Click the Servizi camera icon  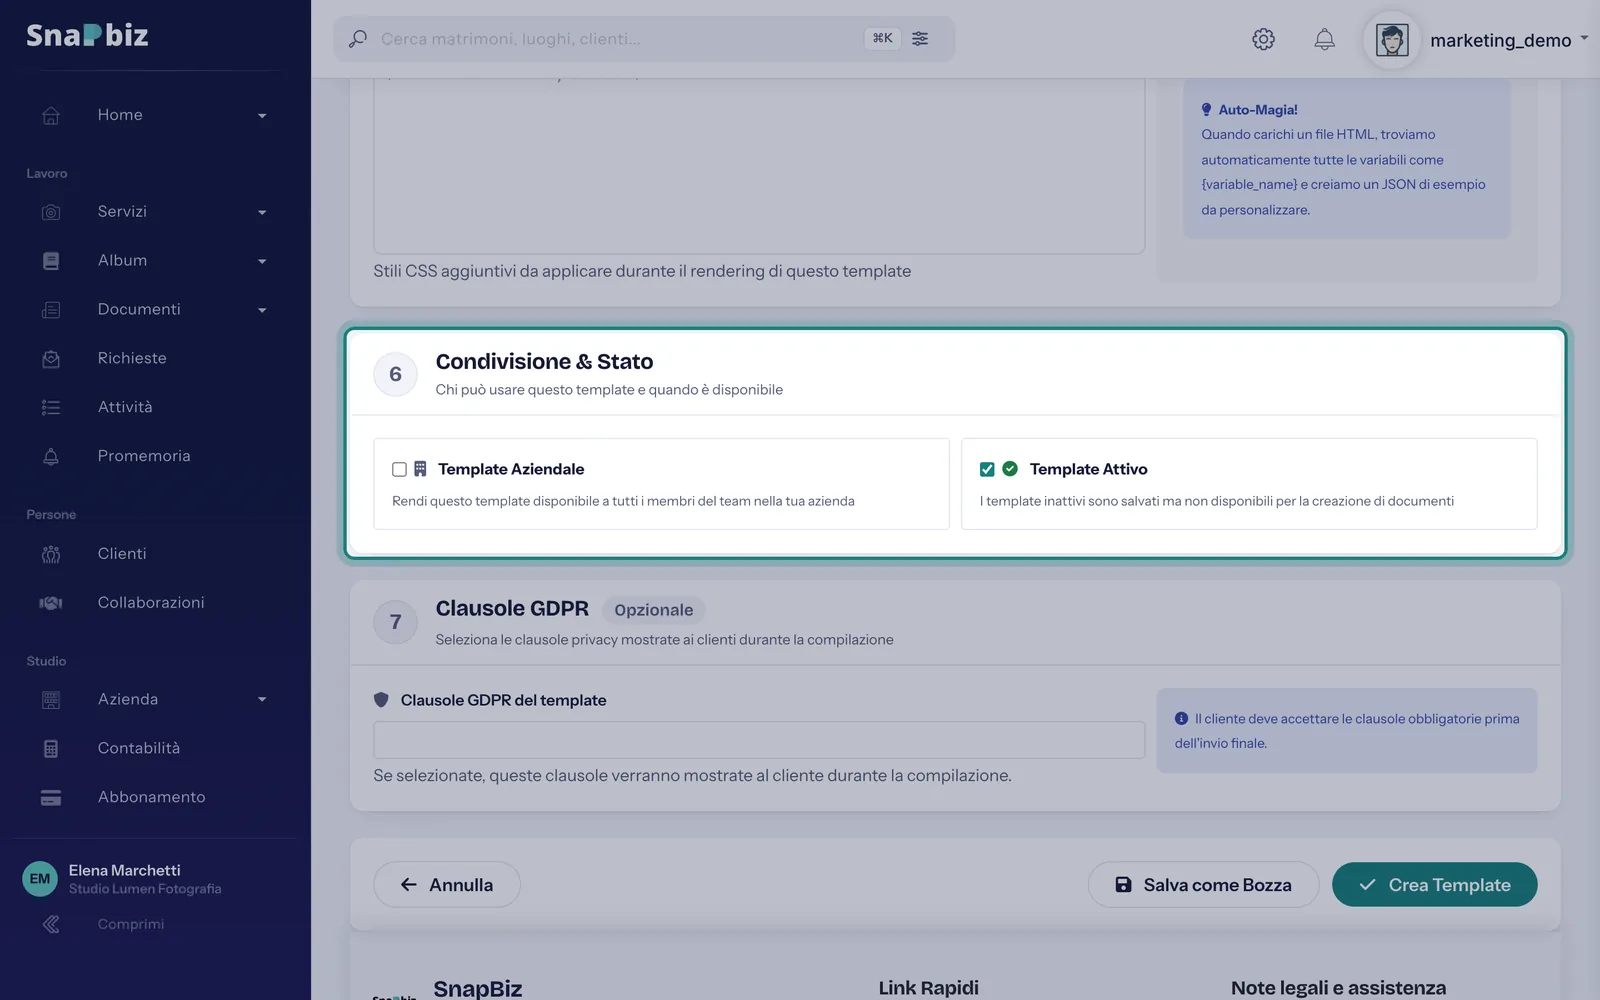(51, 212)
